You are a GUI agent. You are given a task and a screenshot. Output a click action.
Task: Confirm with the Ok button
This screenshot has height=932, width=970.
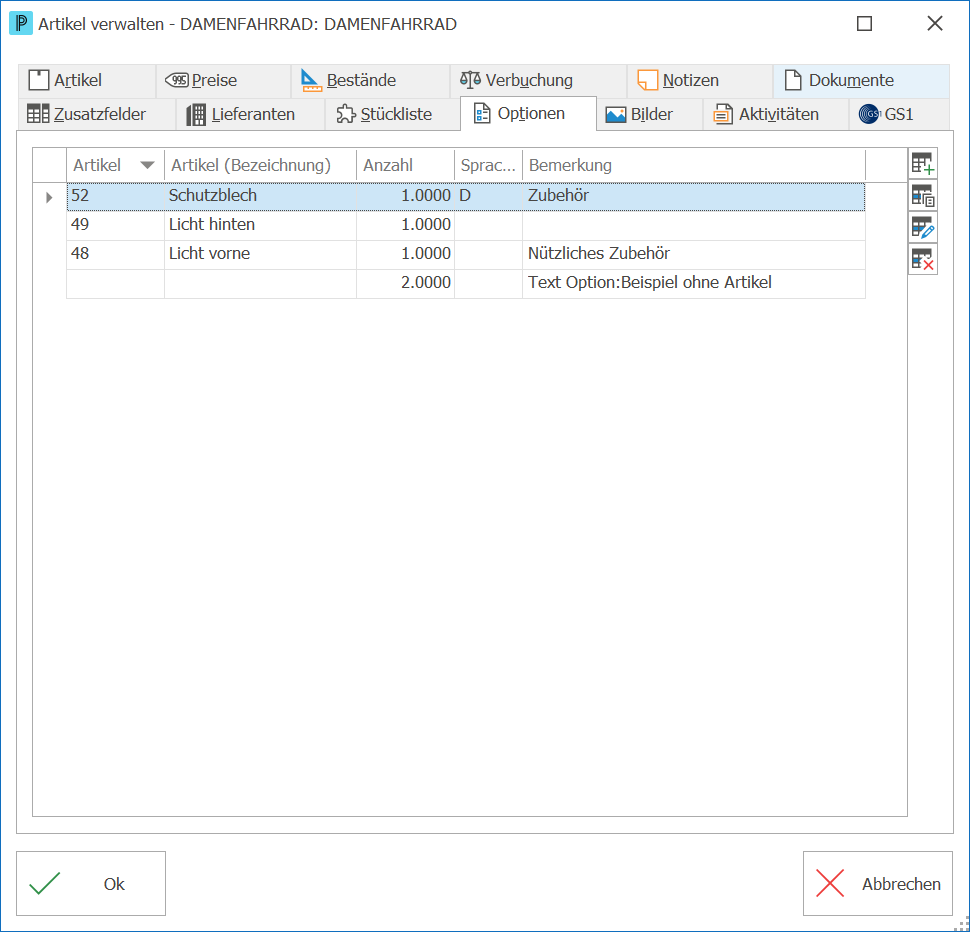(91, 883)
